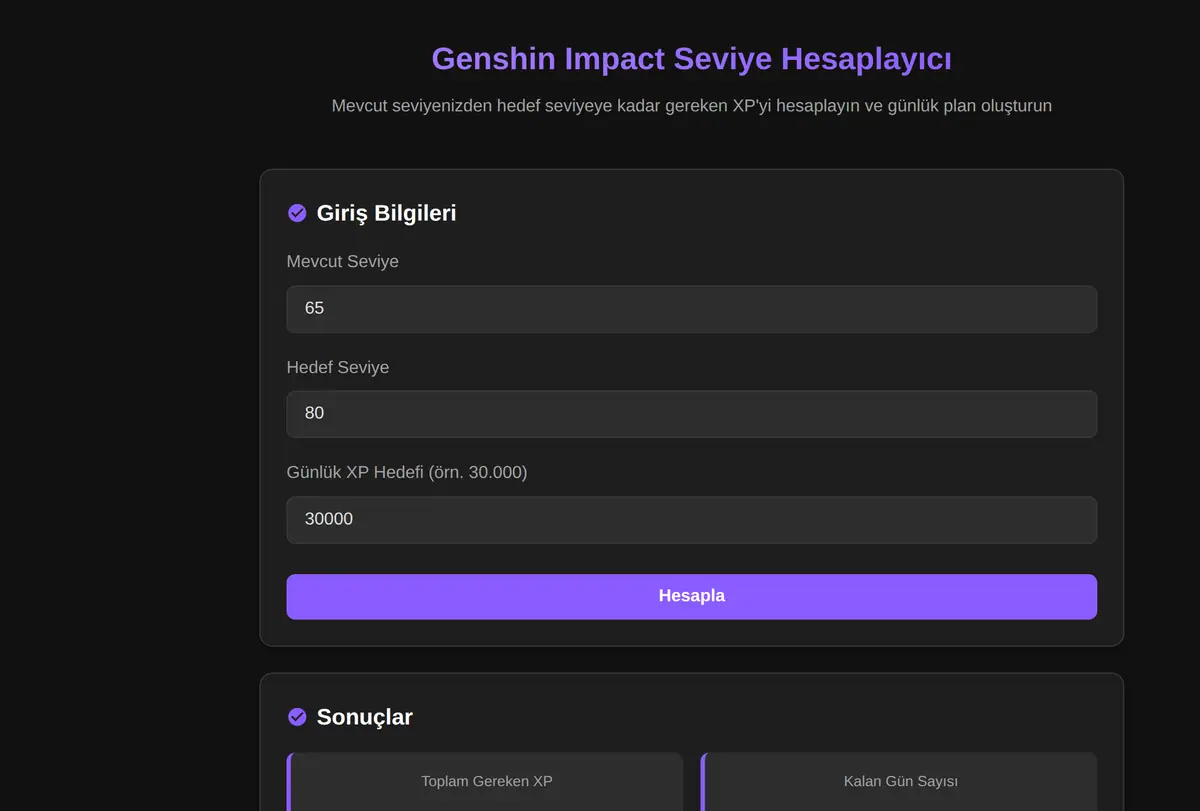Select the Kalan Gün Sayısı card
Image resolution: width=1200 pixels, height=811 pixels.
(899, 782)
